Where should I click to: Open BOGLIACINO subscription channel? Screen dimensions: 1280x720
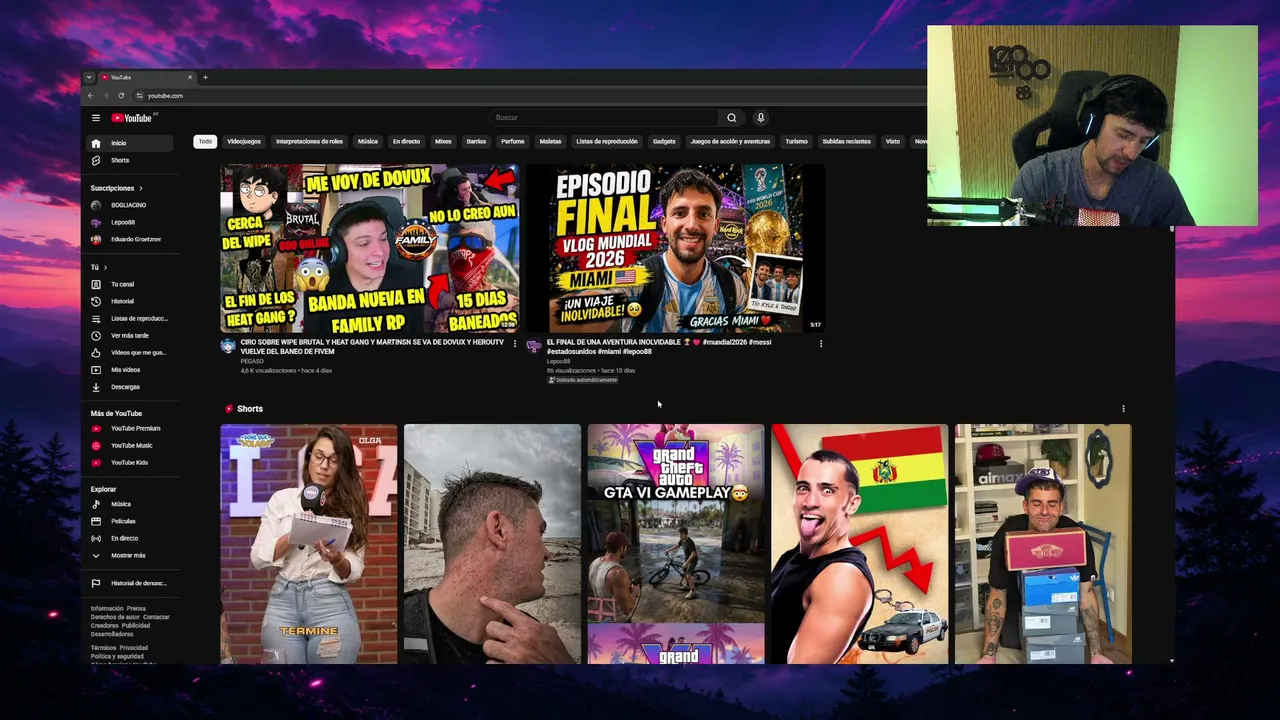130,205
